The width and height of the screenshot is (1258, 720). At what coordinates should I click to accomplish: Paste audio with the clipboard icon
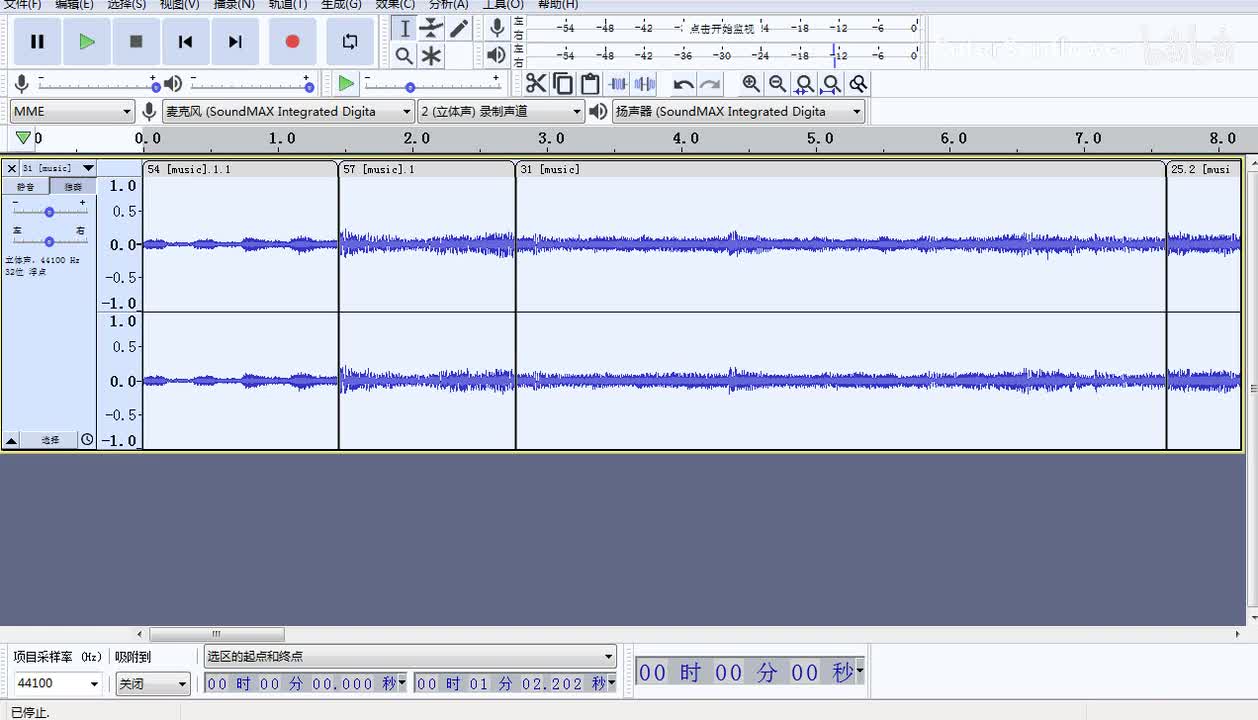590,84
